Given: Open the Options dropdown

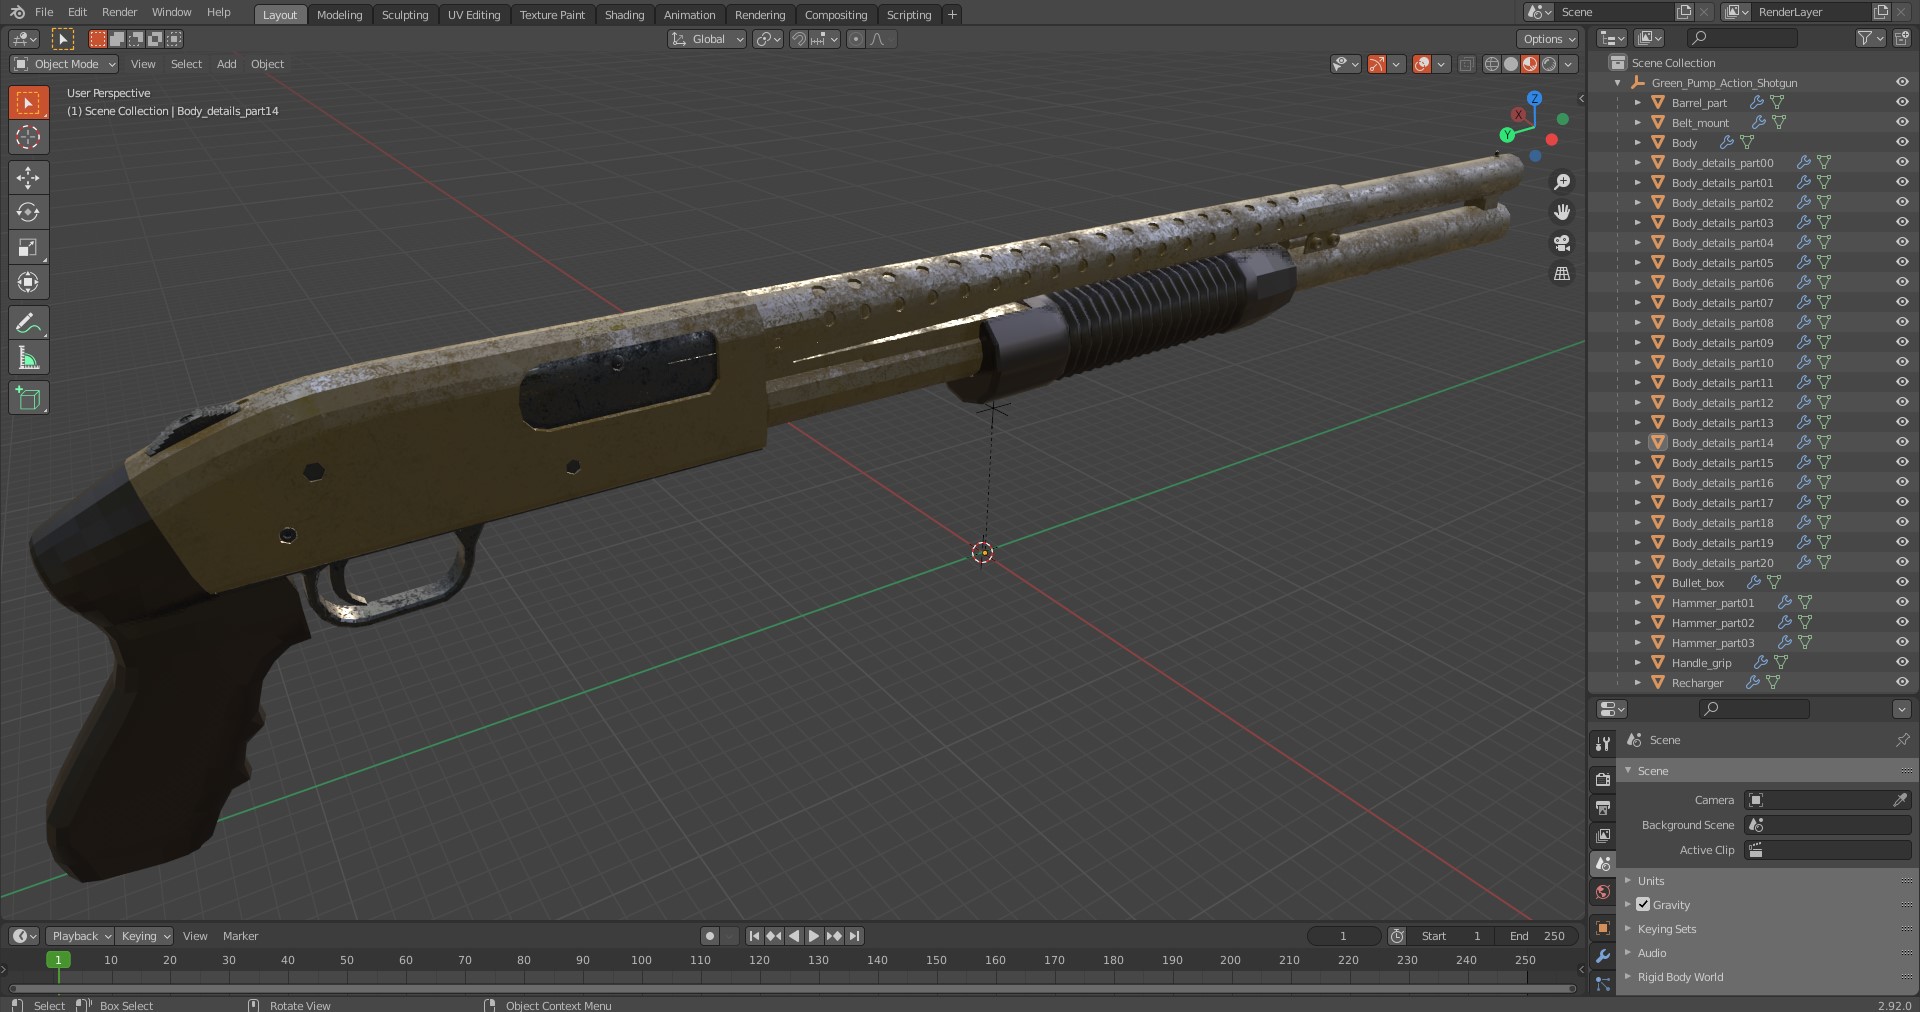Looking at the screenshot, I should pos(1548,39).
